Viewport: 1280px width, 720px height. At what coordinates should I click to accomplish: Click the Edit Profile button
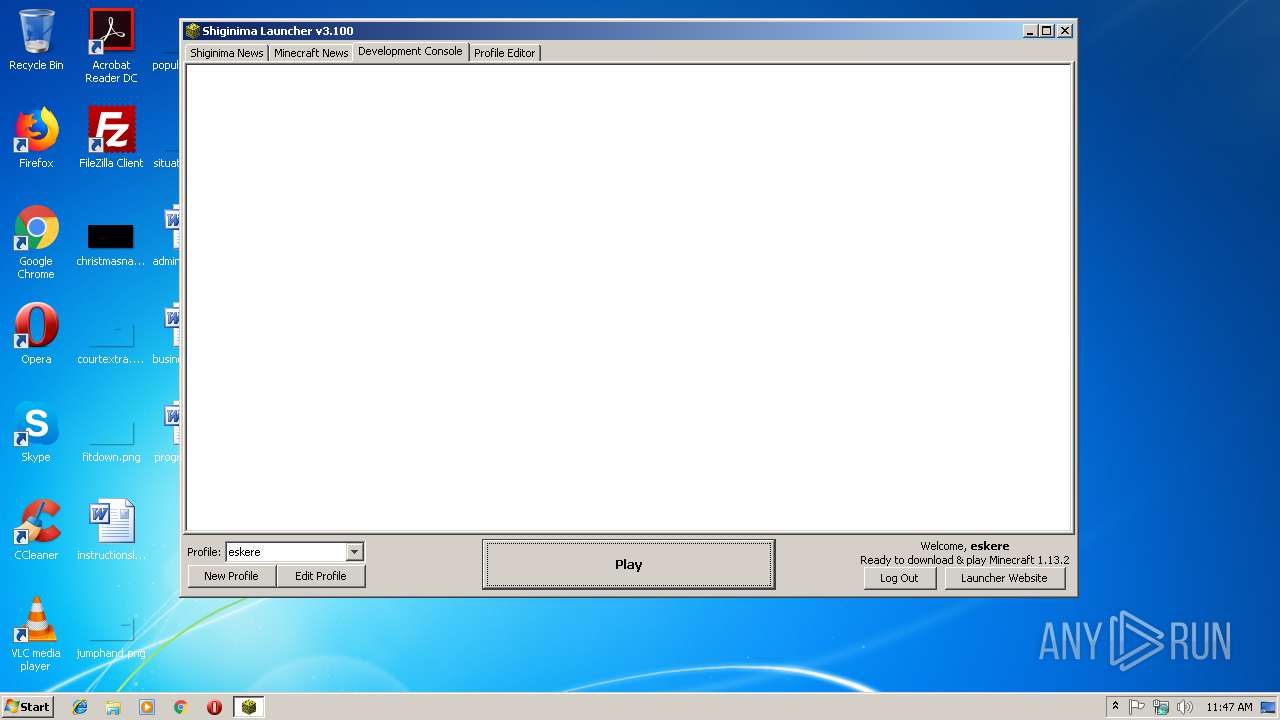click(x=320, y=576)
